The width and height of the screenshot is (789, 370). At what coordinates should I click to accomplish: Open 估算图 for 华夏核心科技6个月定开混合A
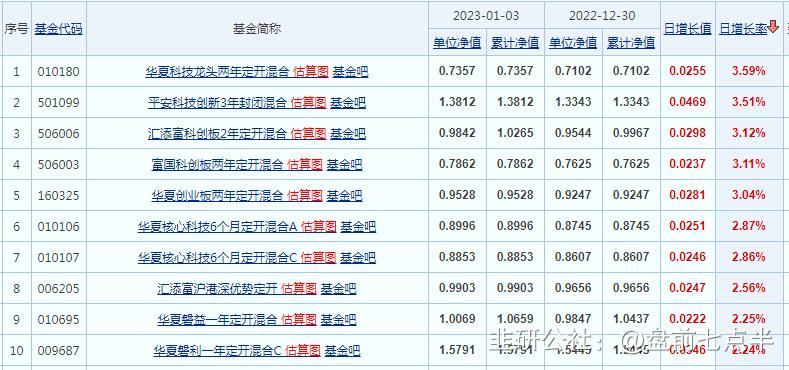click(x=319, y=227)
